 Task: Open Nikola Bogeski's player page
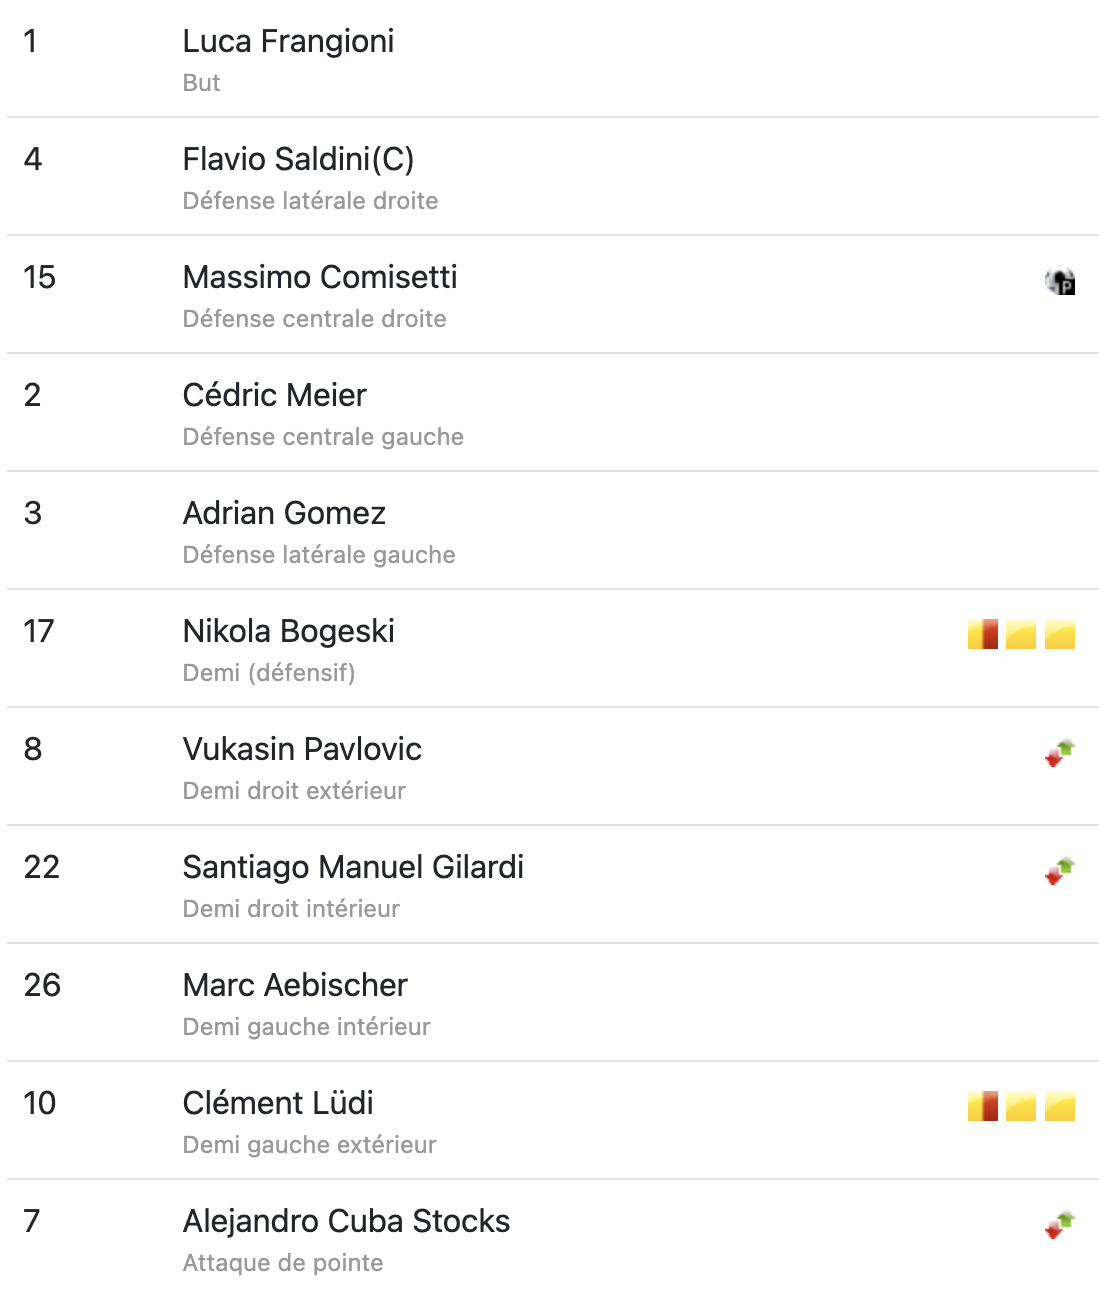[x=288, y=631]
